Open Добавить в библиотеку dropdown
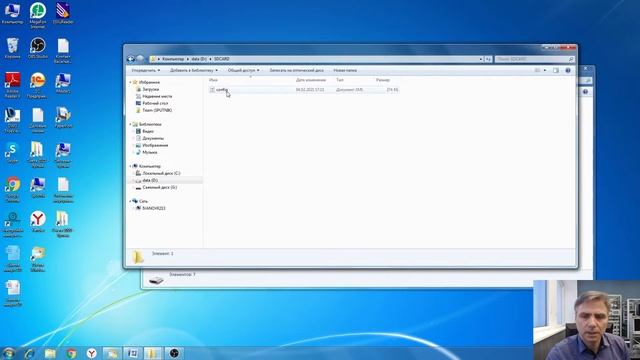 194,71
